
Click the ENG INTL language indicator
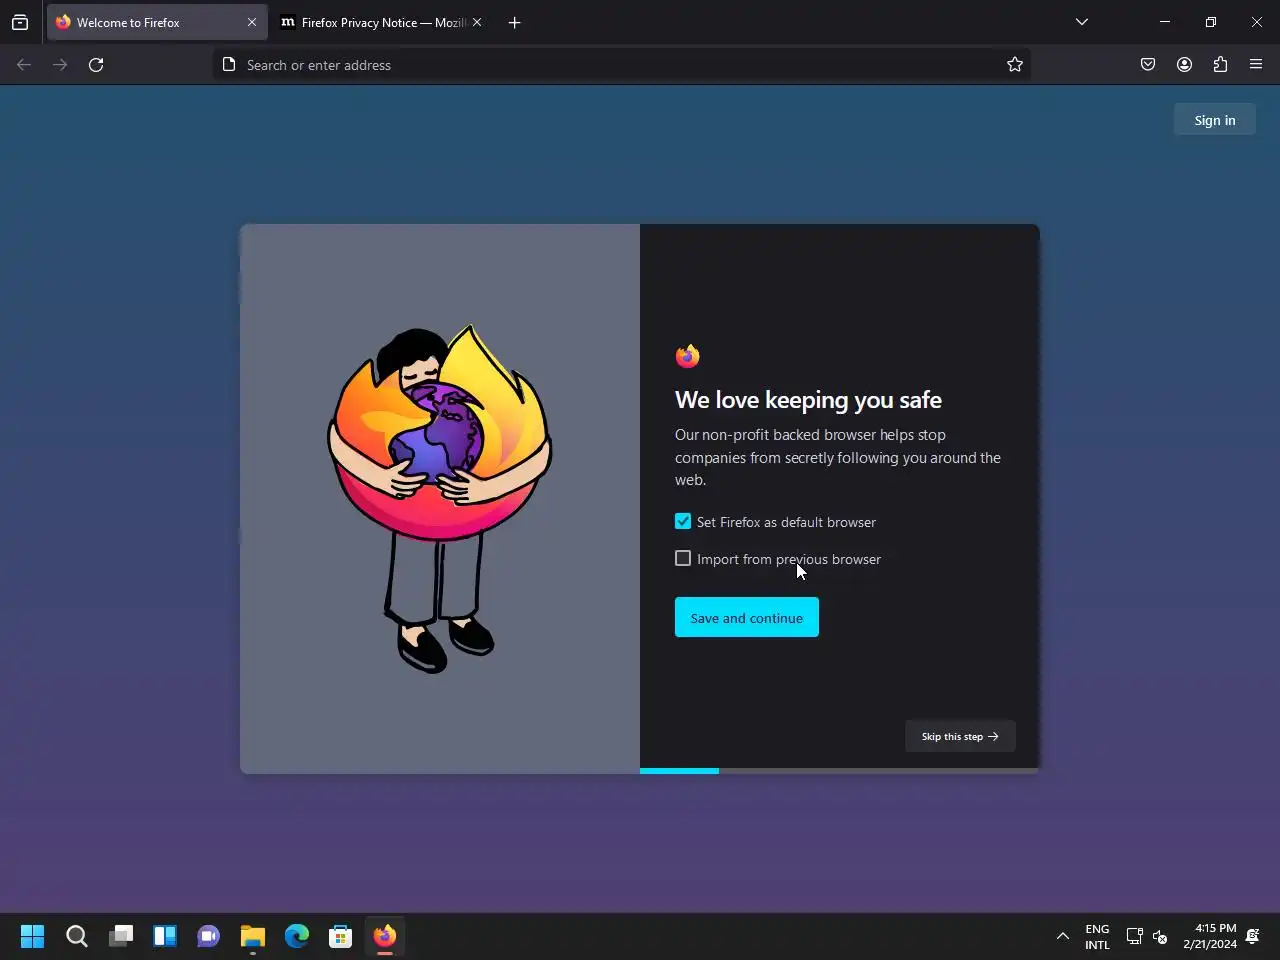[x=1097, y=936]
